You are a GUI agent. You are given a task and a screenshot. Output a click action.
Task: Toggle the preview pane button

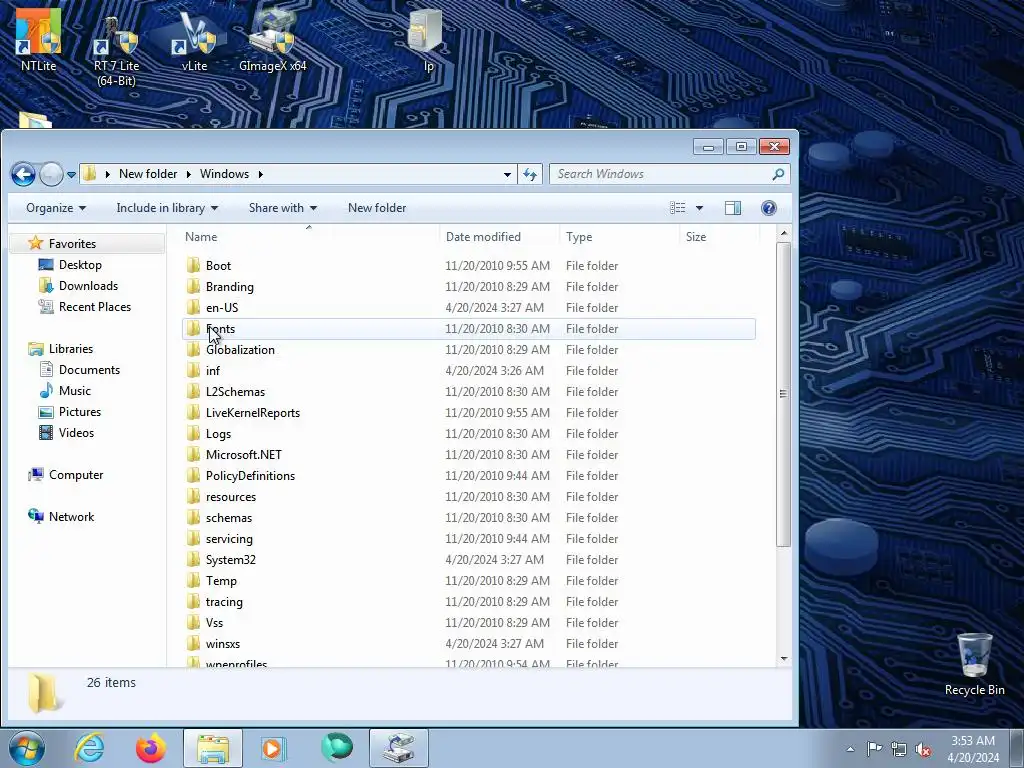733,208
